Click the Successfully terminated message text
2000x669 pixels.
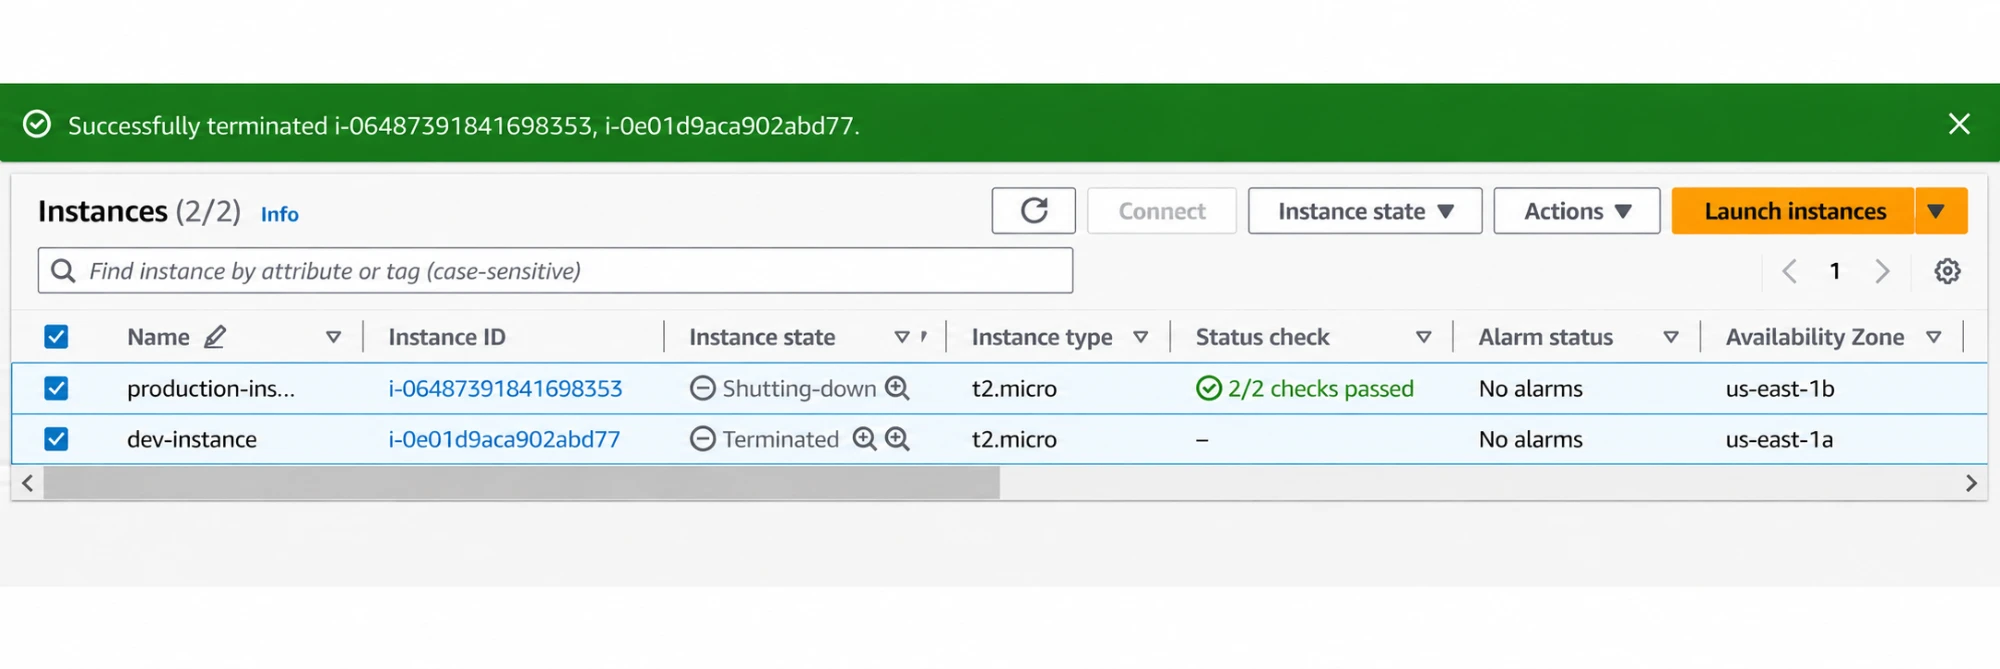(464, 125)
